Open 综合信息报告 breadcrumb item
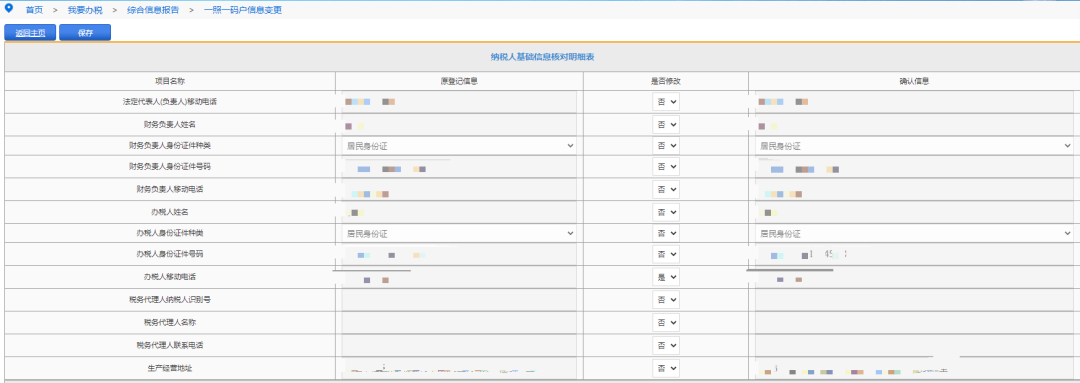1080x383 pixels. point(153,10)
